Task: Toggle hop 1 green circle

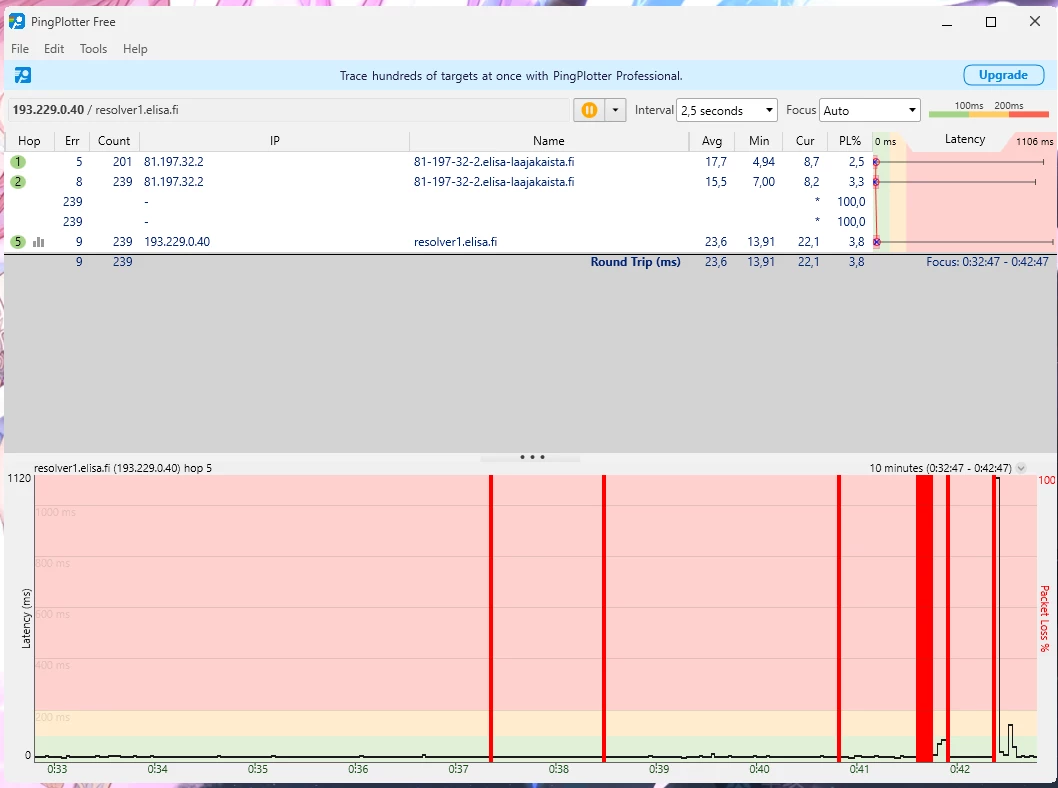Action: pos(18,162)
